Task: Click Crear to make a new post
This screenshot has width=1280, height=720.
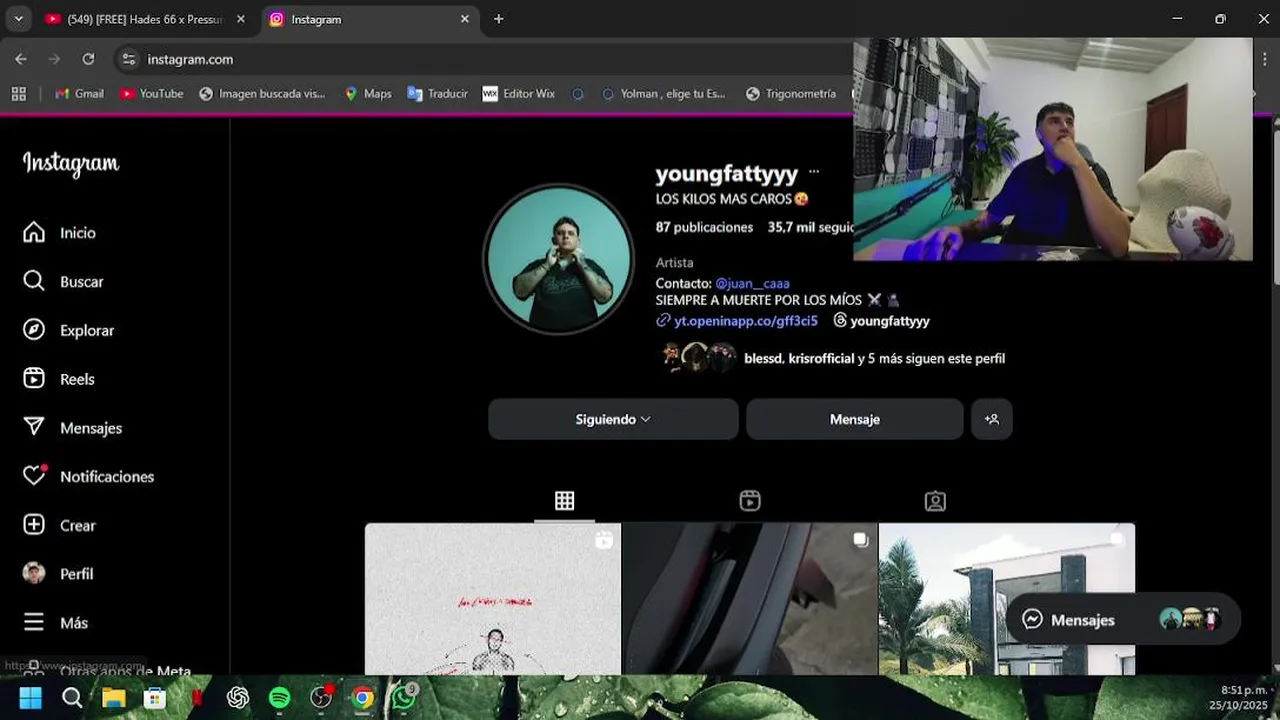Action: point(59,525)
